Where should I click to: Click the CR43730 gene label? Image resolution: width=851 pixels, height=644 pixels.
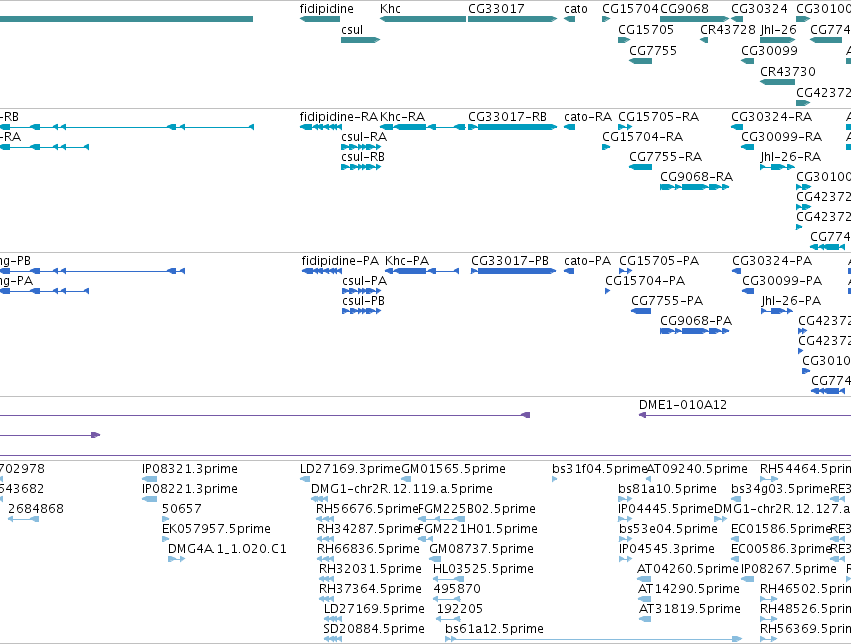788,72
